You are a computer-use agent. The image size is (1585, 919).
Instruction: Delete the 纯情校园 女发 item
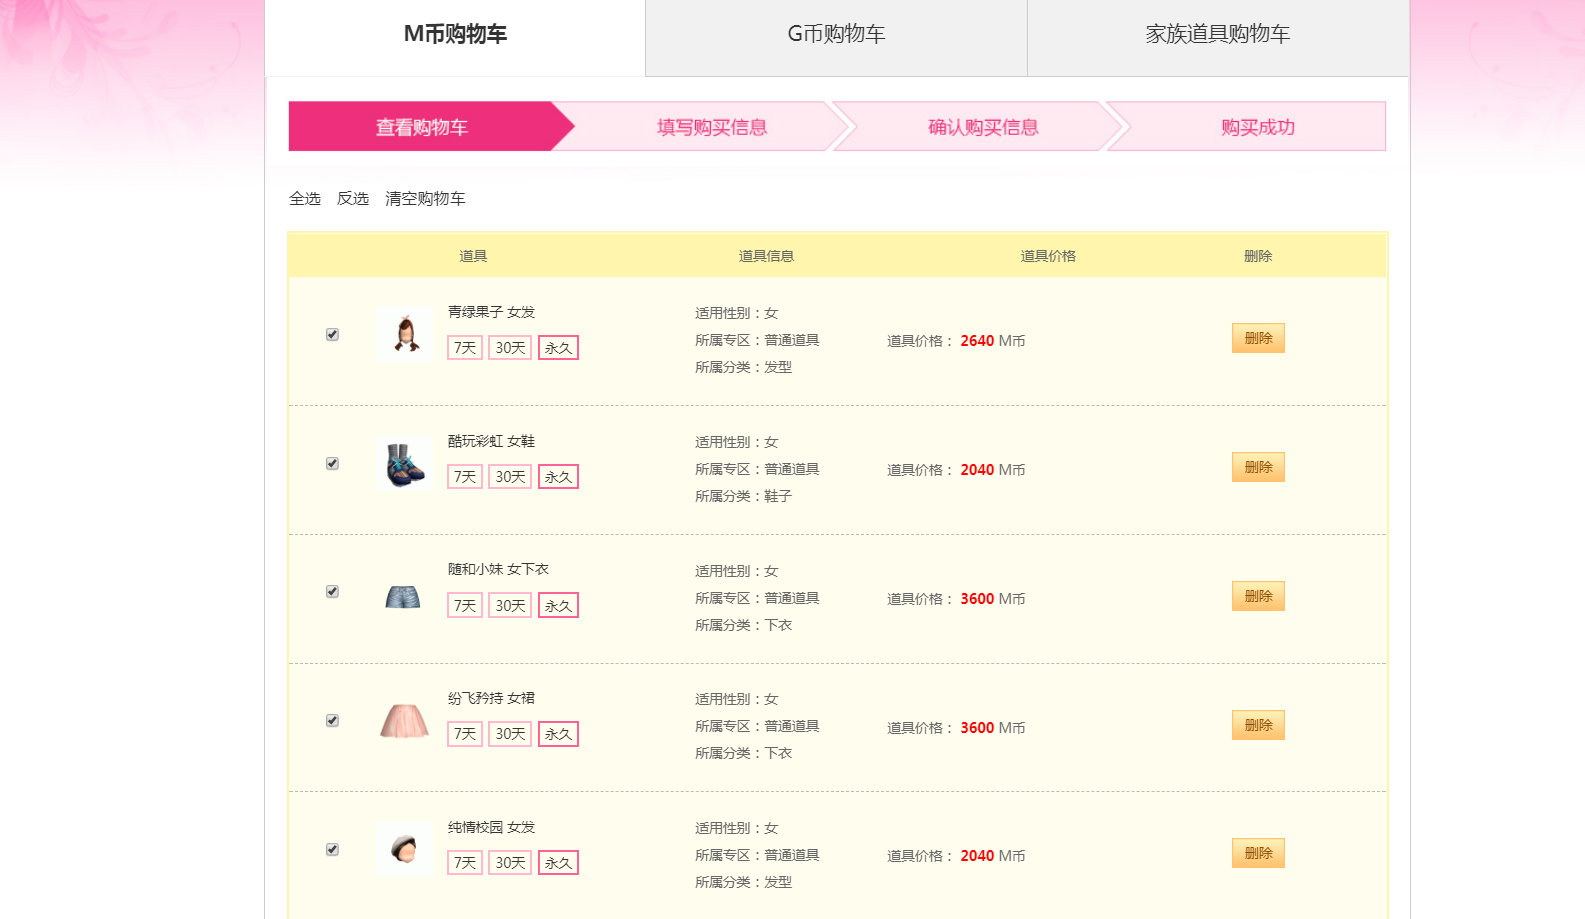[x=1258, y=853]
